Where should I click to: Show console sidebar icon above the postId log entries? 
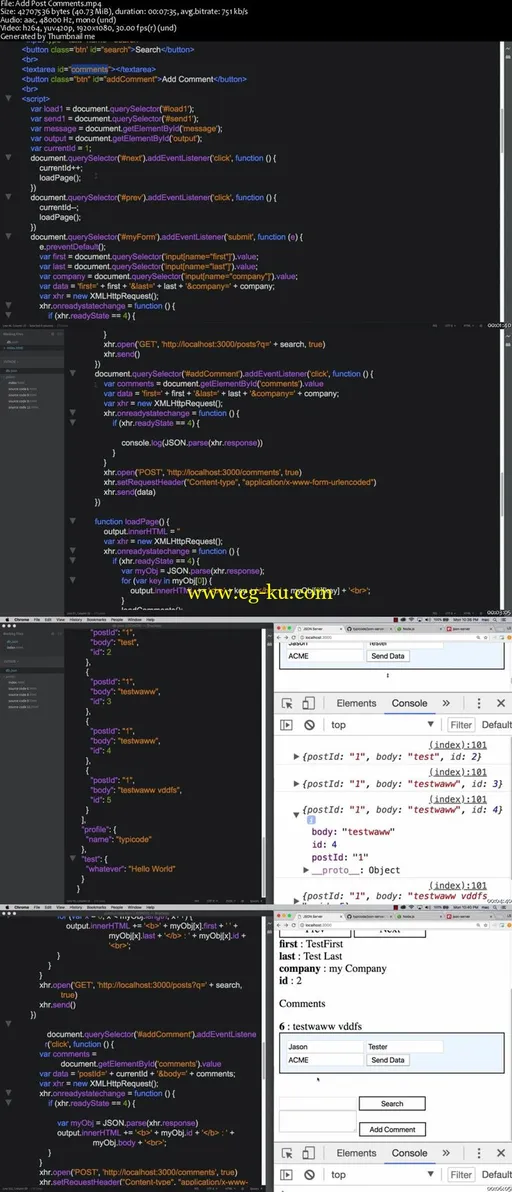[286, 724]
